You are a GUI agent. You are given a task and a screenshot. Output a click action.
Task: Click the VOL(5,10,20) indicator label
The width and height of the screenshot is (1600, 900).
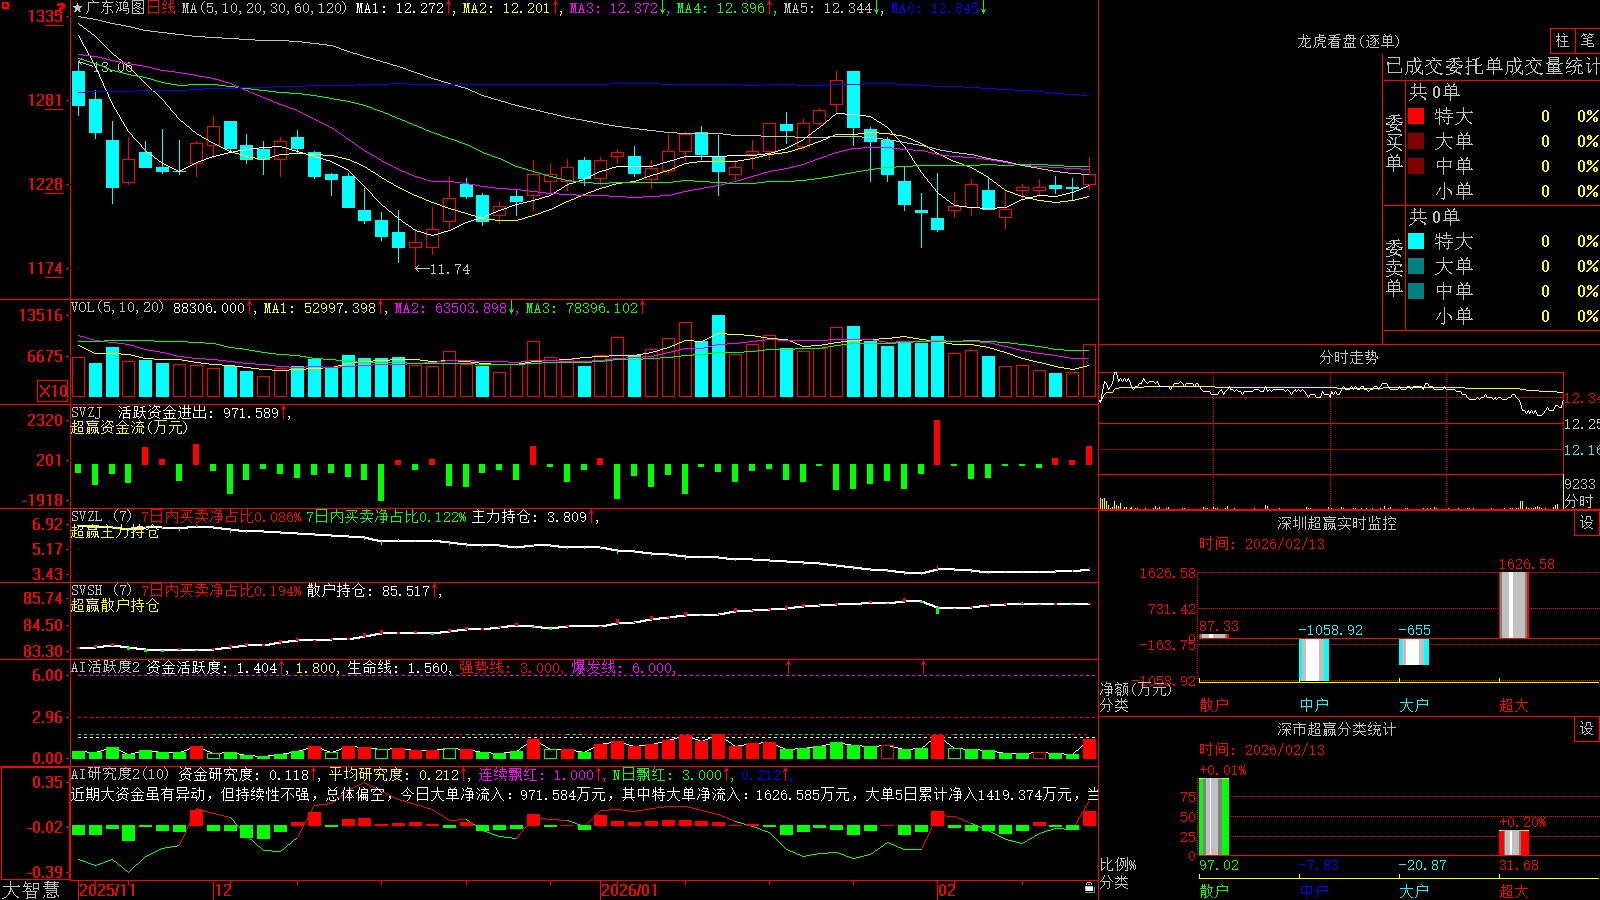(x=117, y=308)
